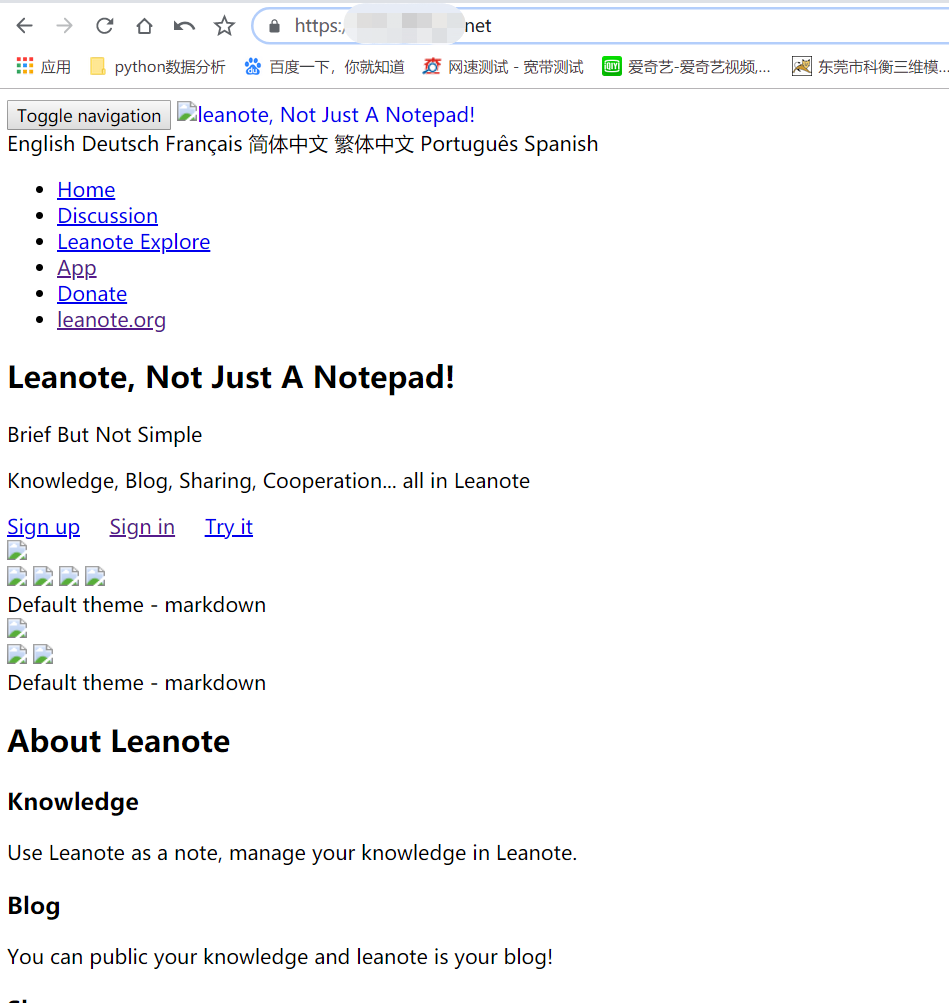Open the Donate link
This screenshot has width=949, height=1003.
tap(92, 294)
